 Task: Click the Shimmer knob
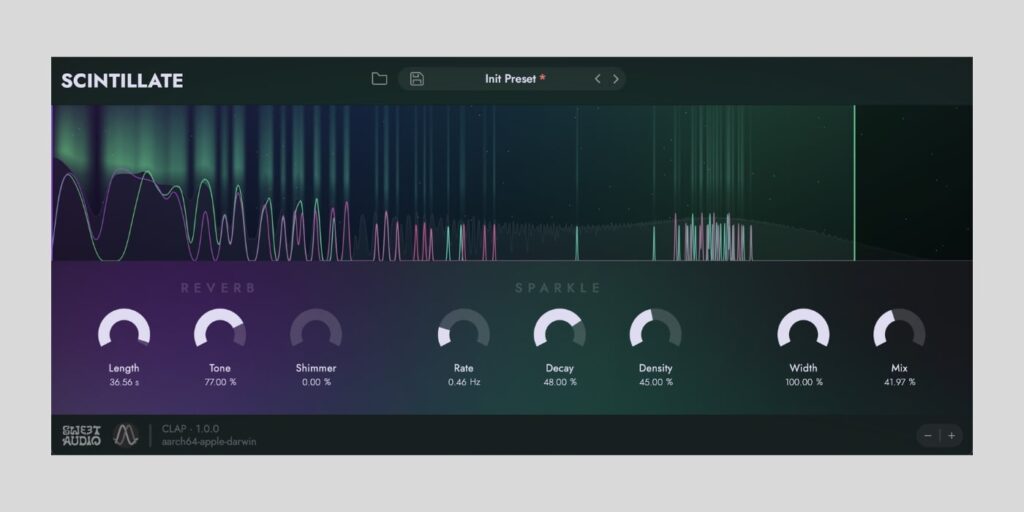point(316,330)
